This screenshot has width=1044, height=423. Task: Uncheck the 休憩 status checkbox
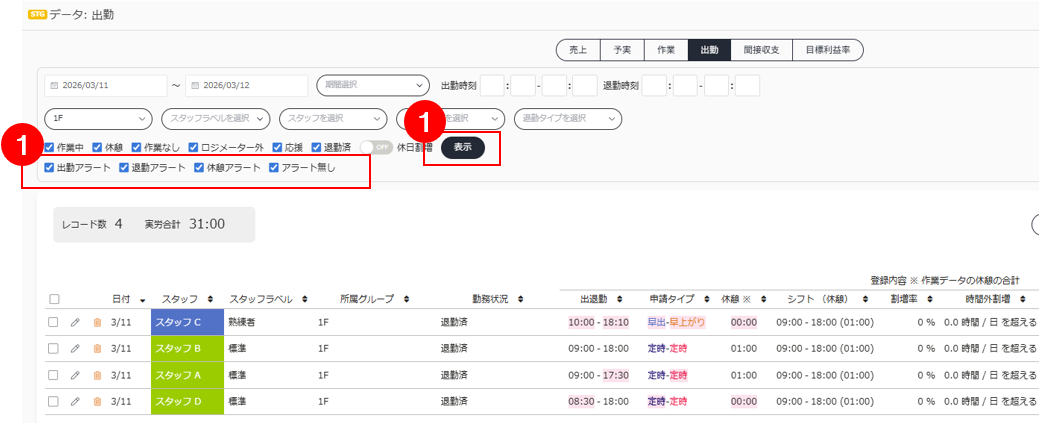coord(97,147)
